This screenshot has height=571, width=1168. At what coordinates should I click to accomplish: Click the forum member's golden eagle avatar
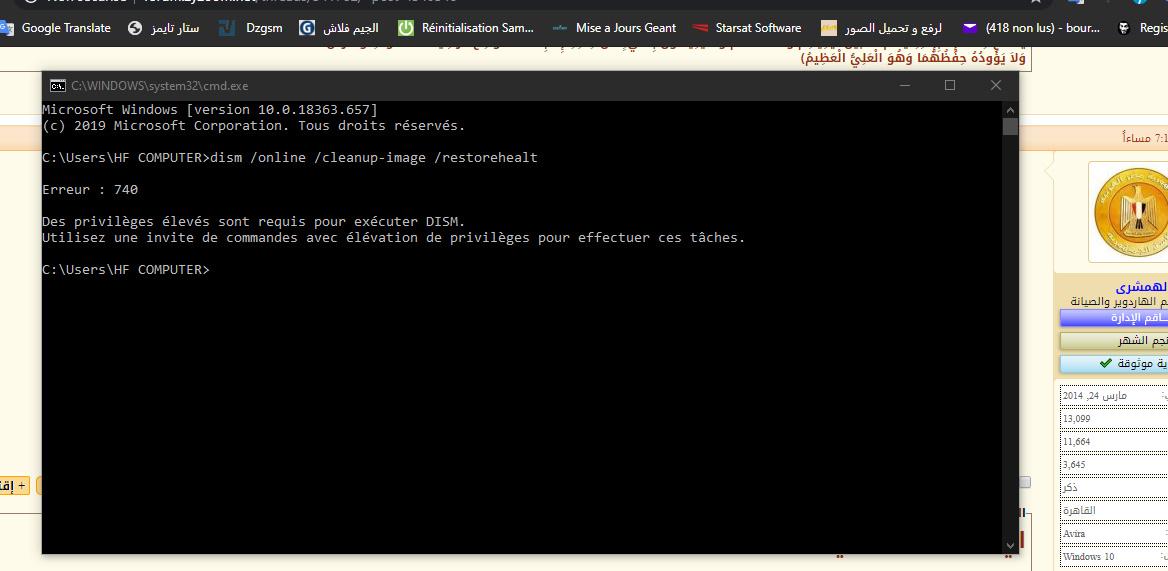[1131, 211]
